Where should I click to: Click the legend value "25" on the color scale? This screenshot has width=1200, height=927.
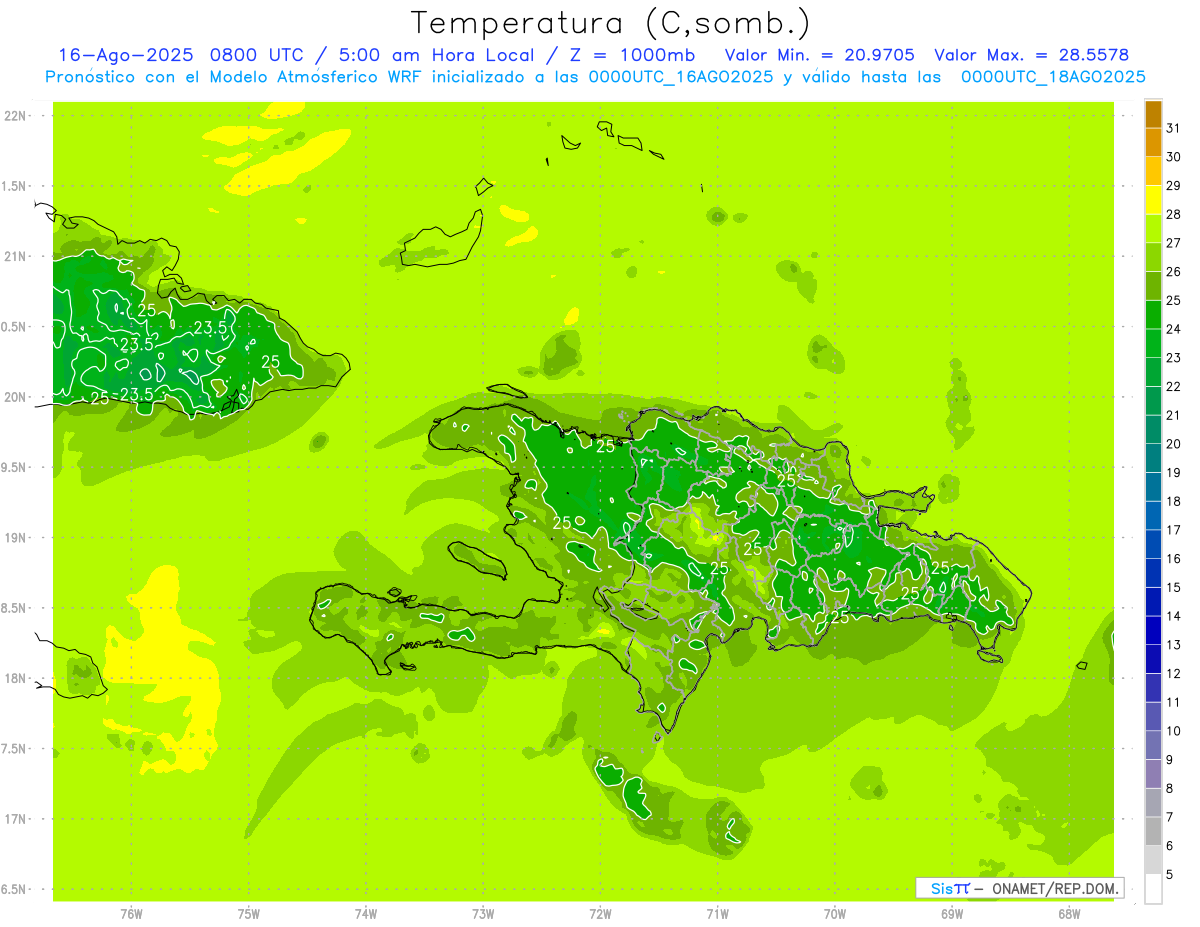tap(1173, 300)
